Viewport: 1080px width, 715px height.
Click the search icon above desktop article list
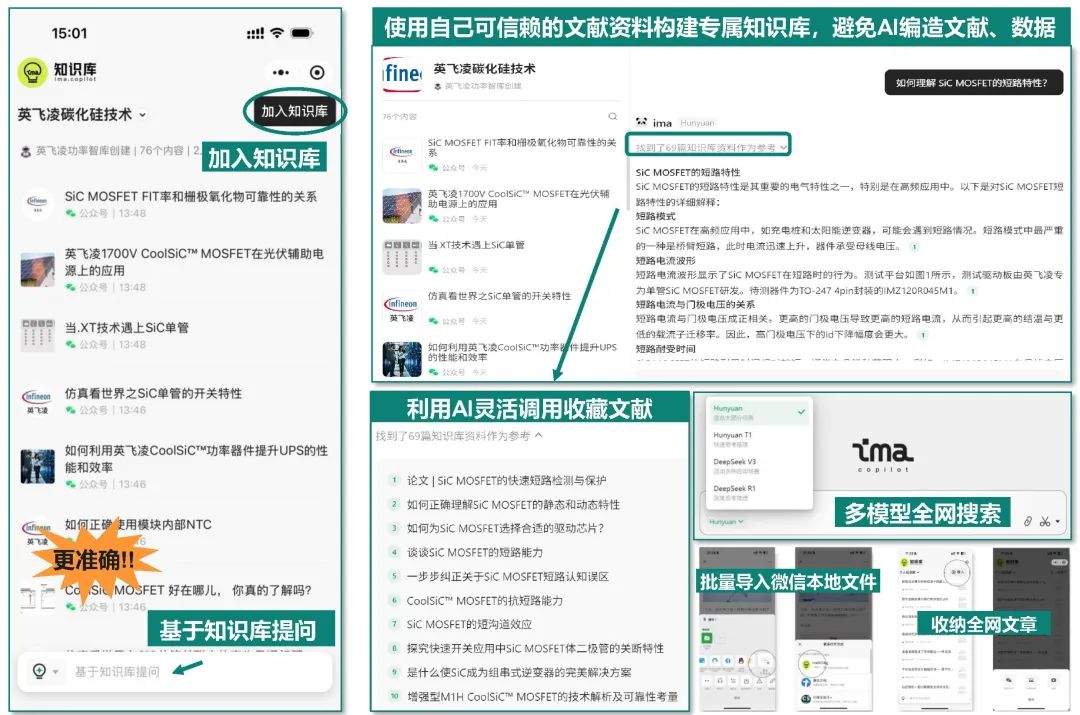click(x=612, y=116)
